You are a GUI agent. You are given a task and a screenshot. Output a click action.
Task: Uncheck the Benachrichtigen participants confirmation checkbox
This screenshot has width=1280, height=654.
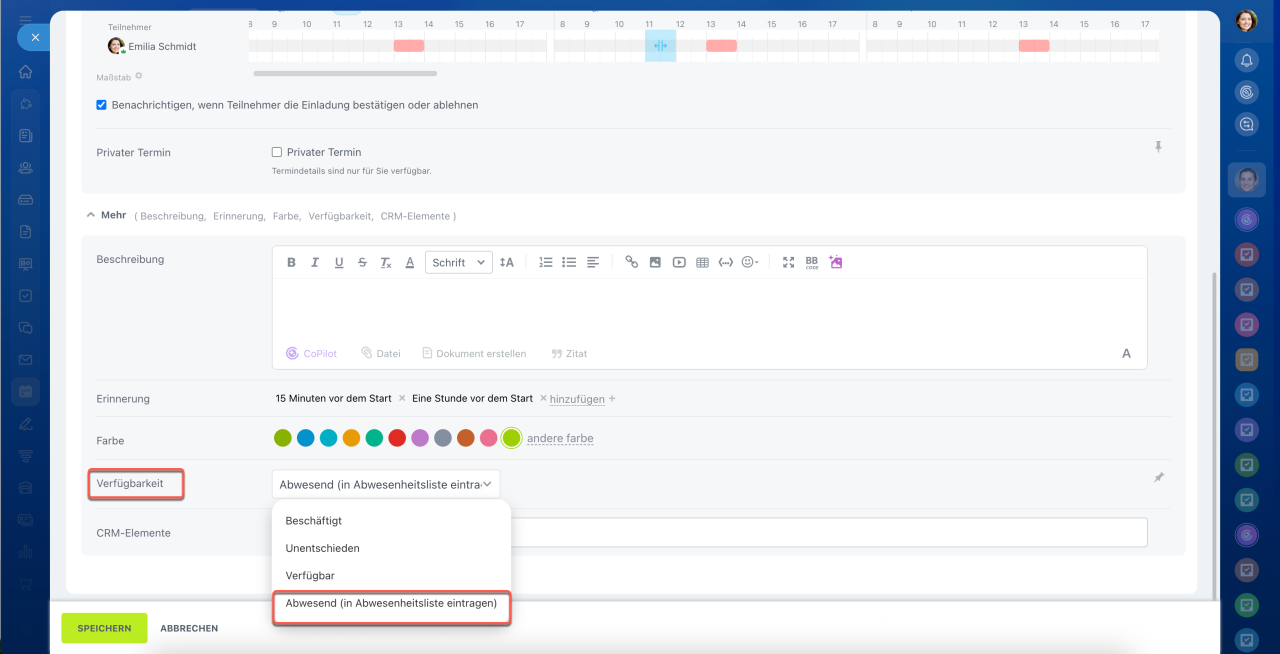(x=101, y=105)
